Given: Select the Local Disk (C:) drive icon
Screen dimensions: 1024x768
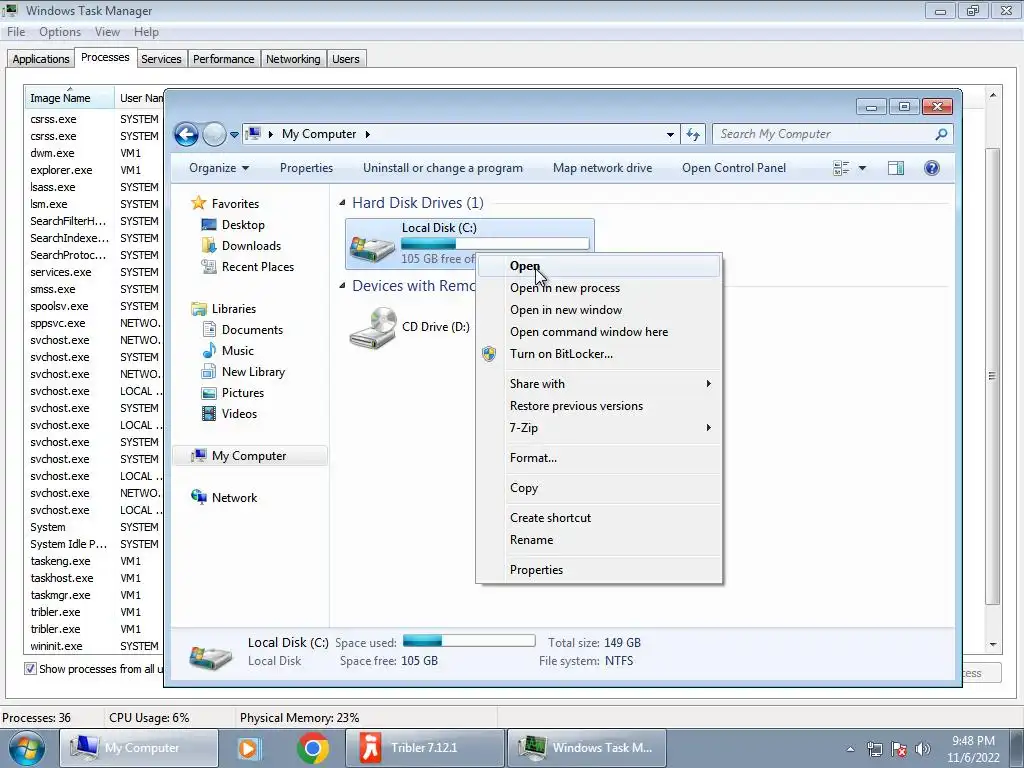Looking at the screenshot, I should click(372, 247).
